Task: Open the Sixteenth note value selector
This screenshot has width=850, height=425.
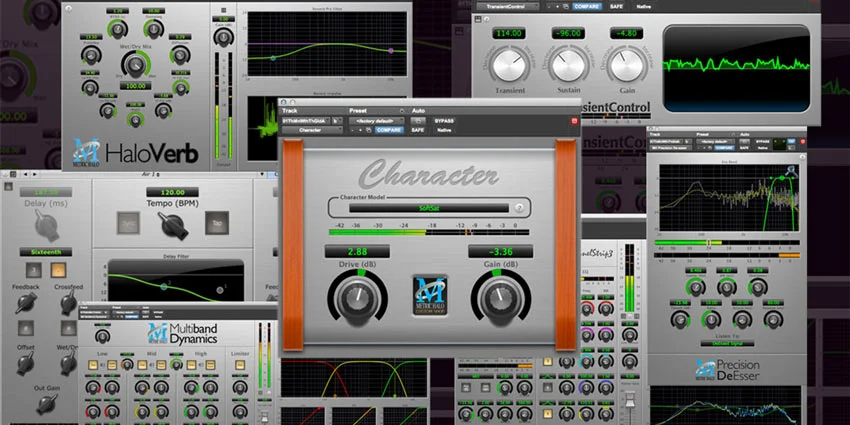Action: (46, 252)
